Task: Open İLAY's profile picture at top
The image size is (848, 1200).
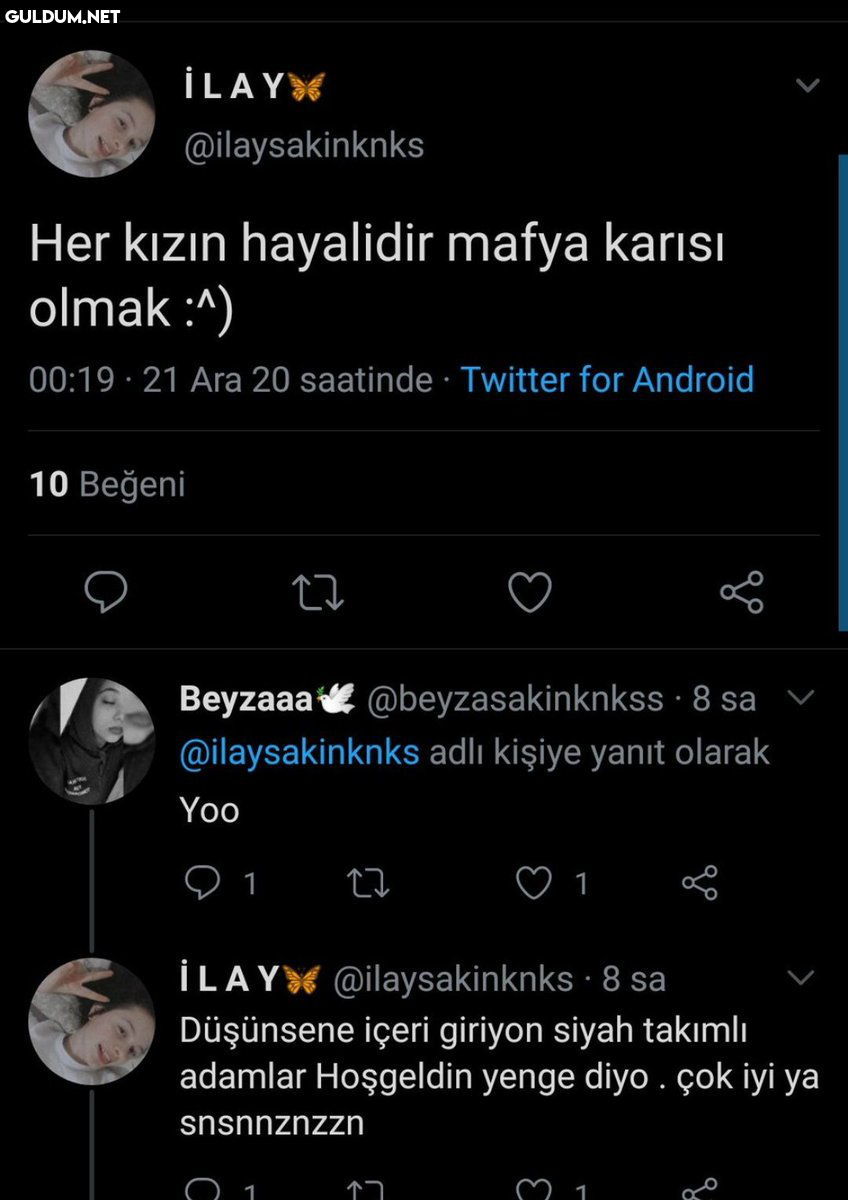Action: [91, 115]
